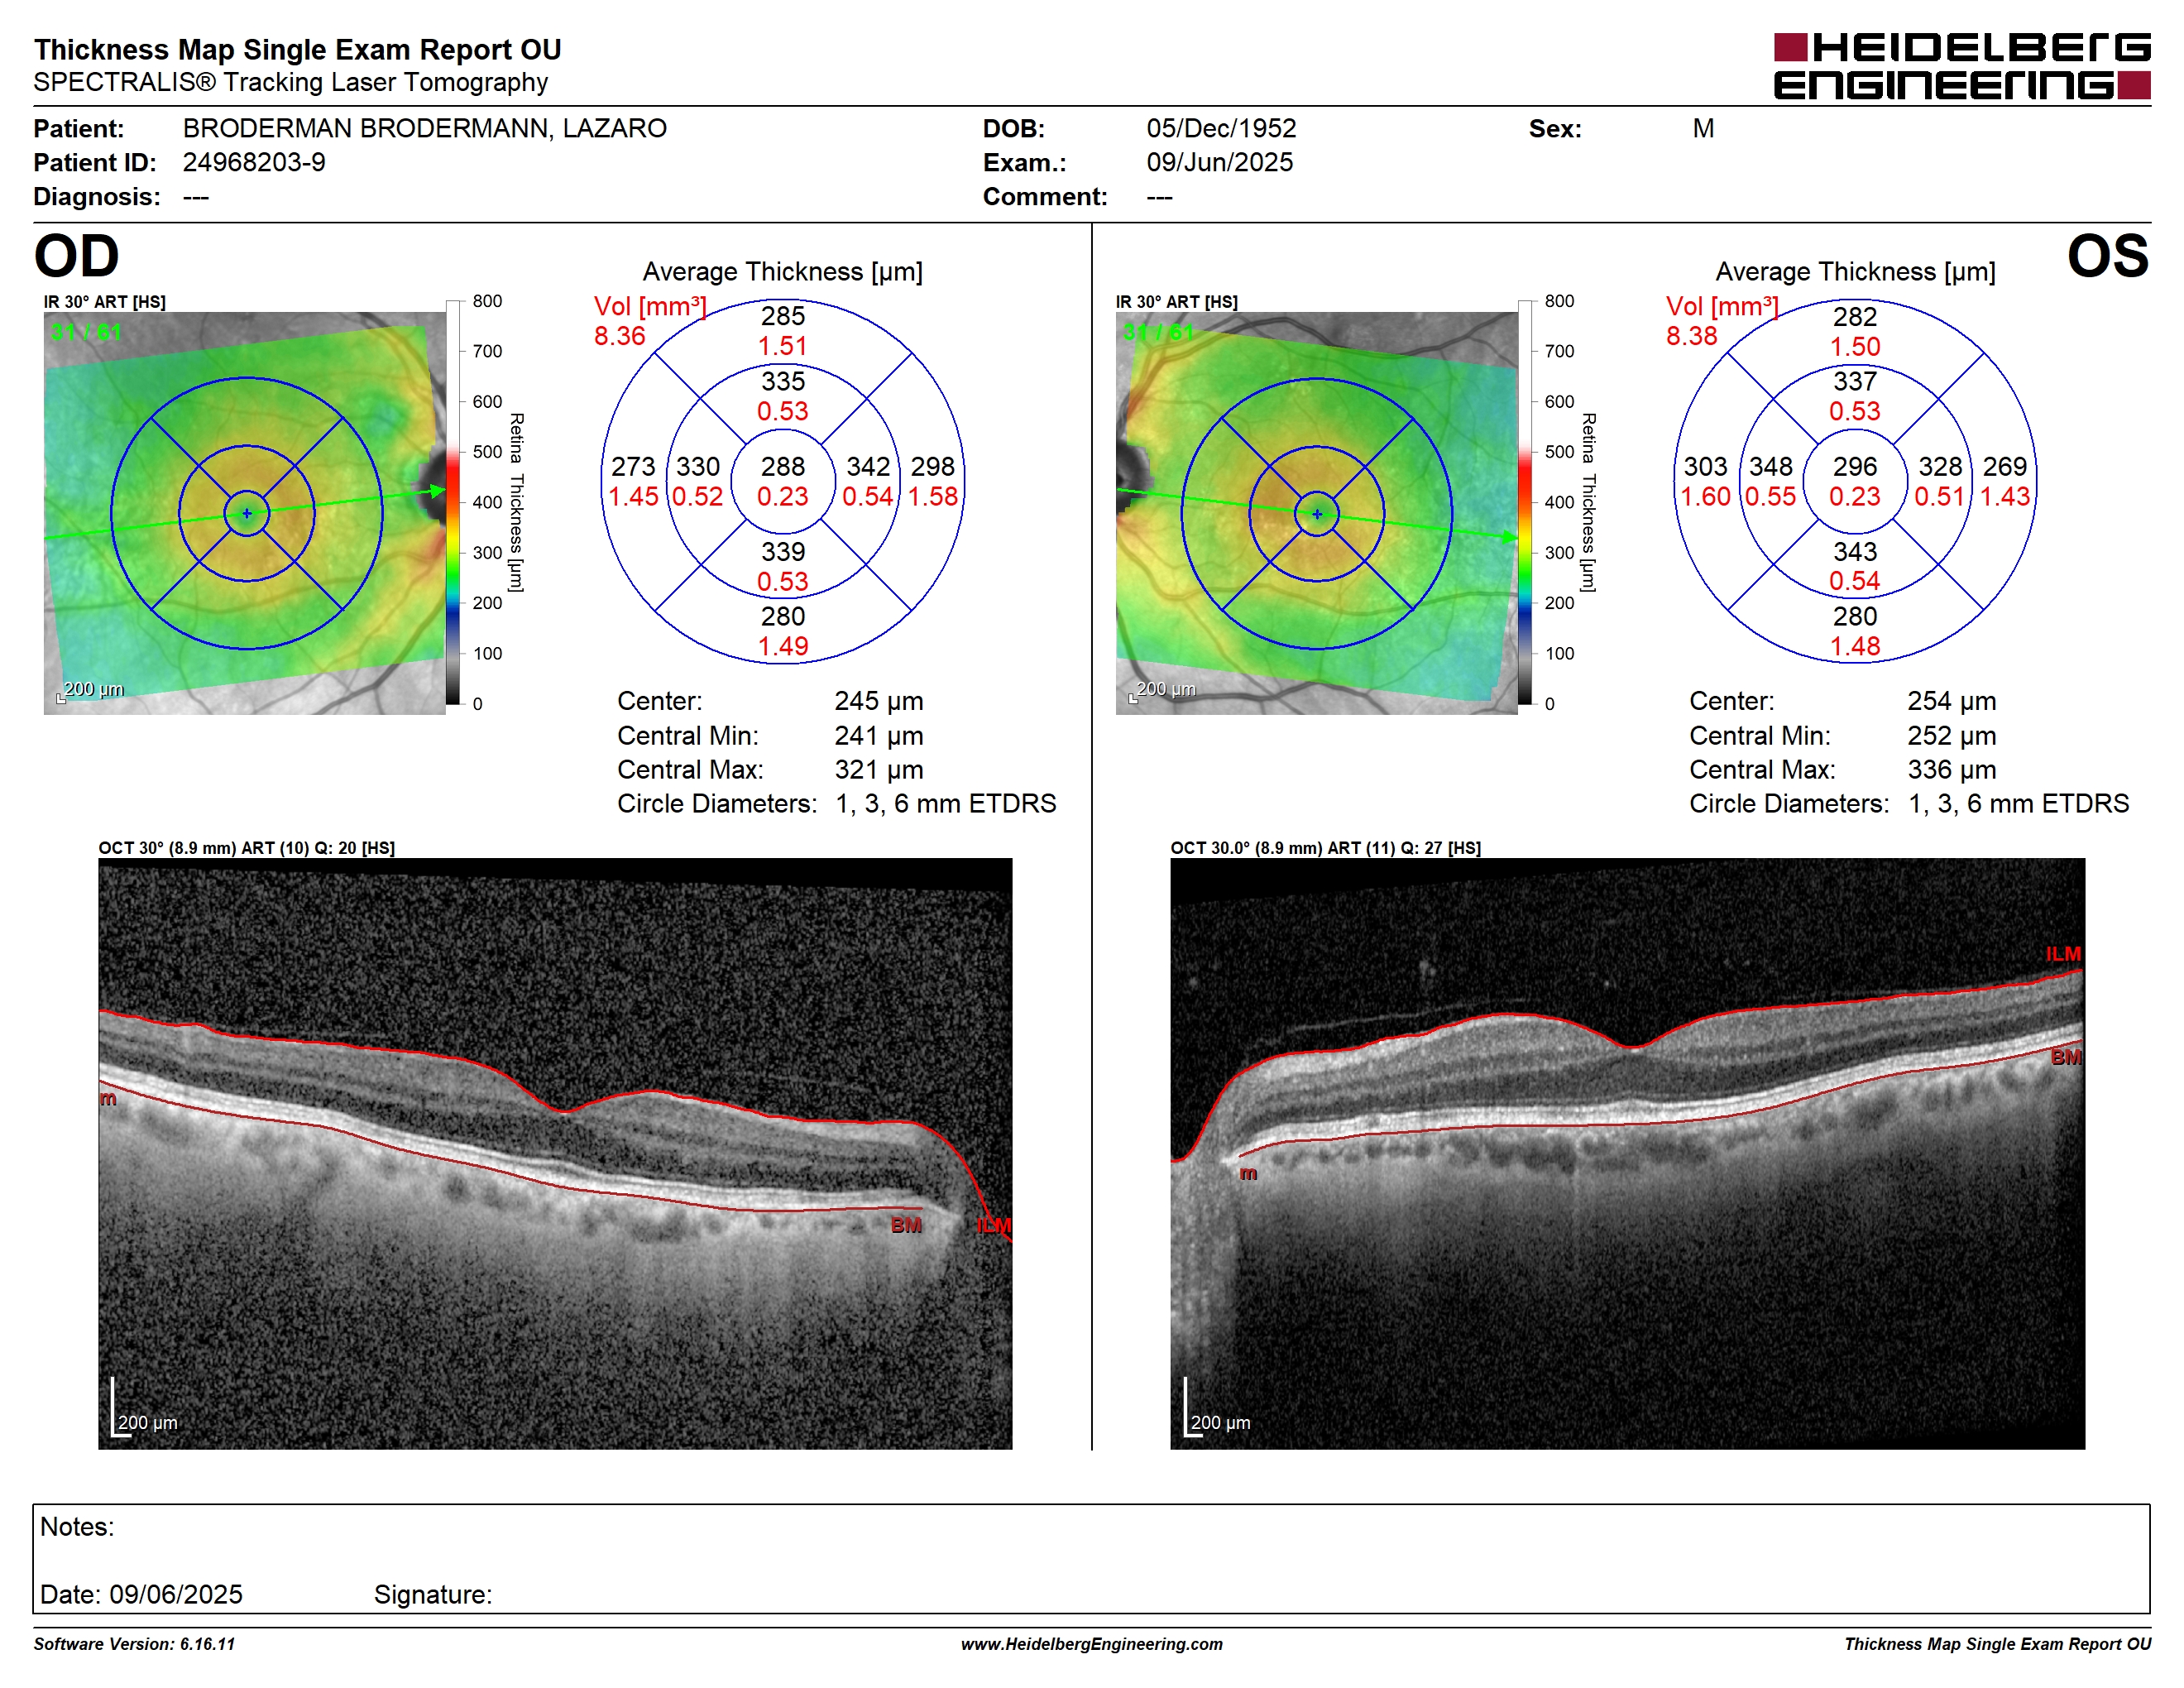Click OD outer left thickness 273

[x=633, y=466]
